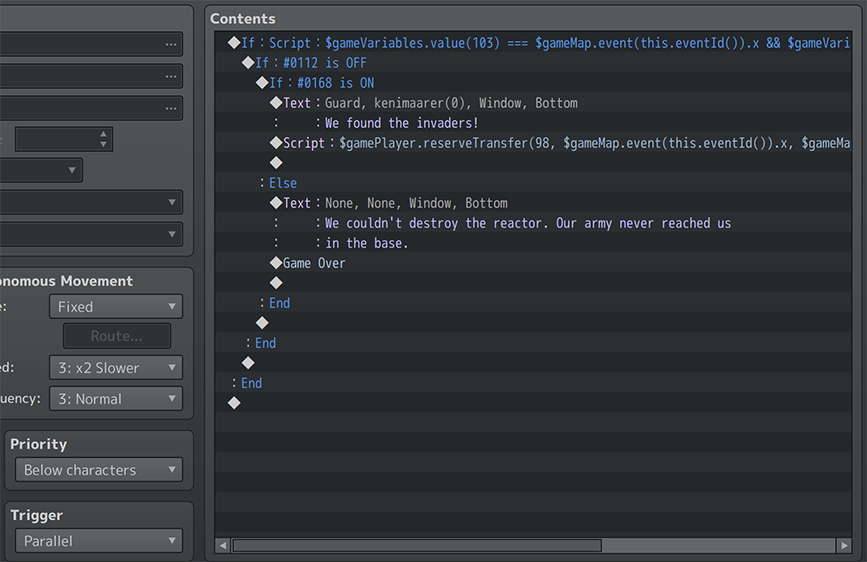
Task: Click the right arrow of the horizontal scrollbar
Action: [845, 546]
